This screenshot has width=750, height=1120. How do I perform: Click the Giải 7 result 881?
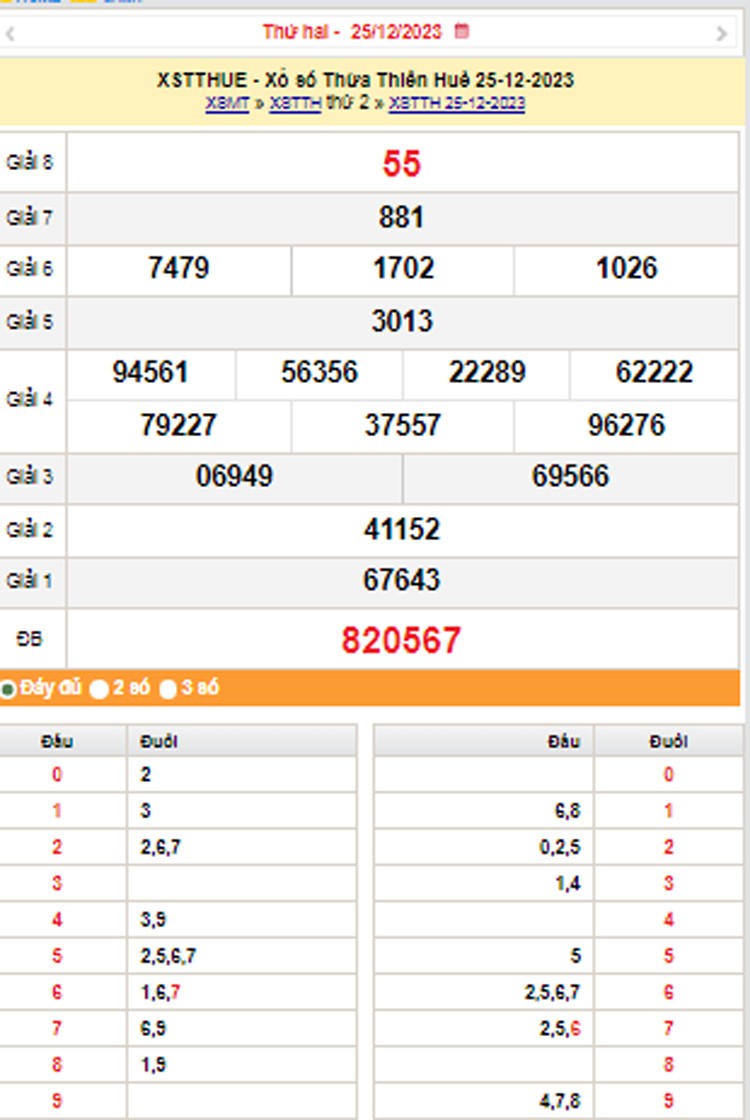pos(401,217)
